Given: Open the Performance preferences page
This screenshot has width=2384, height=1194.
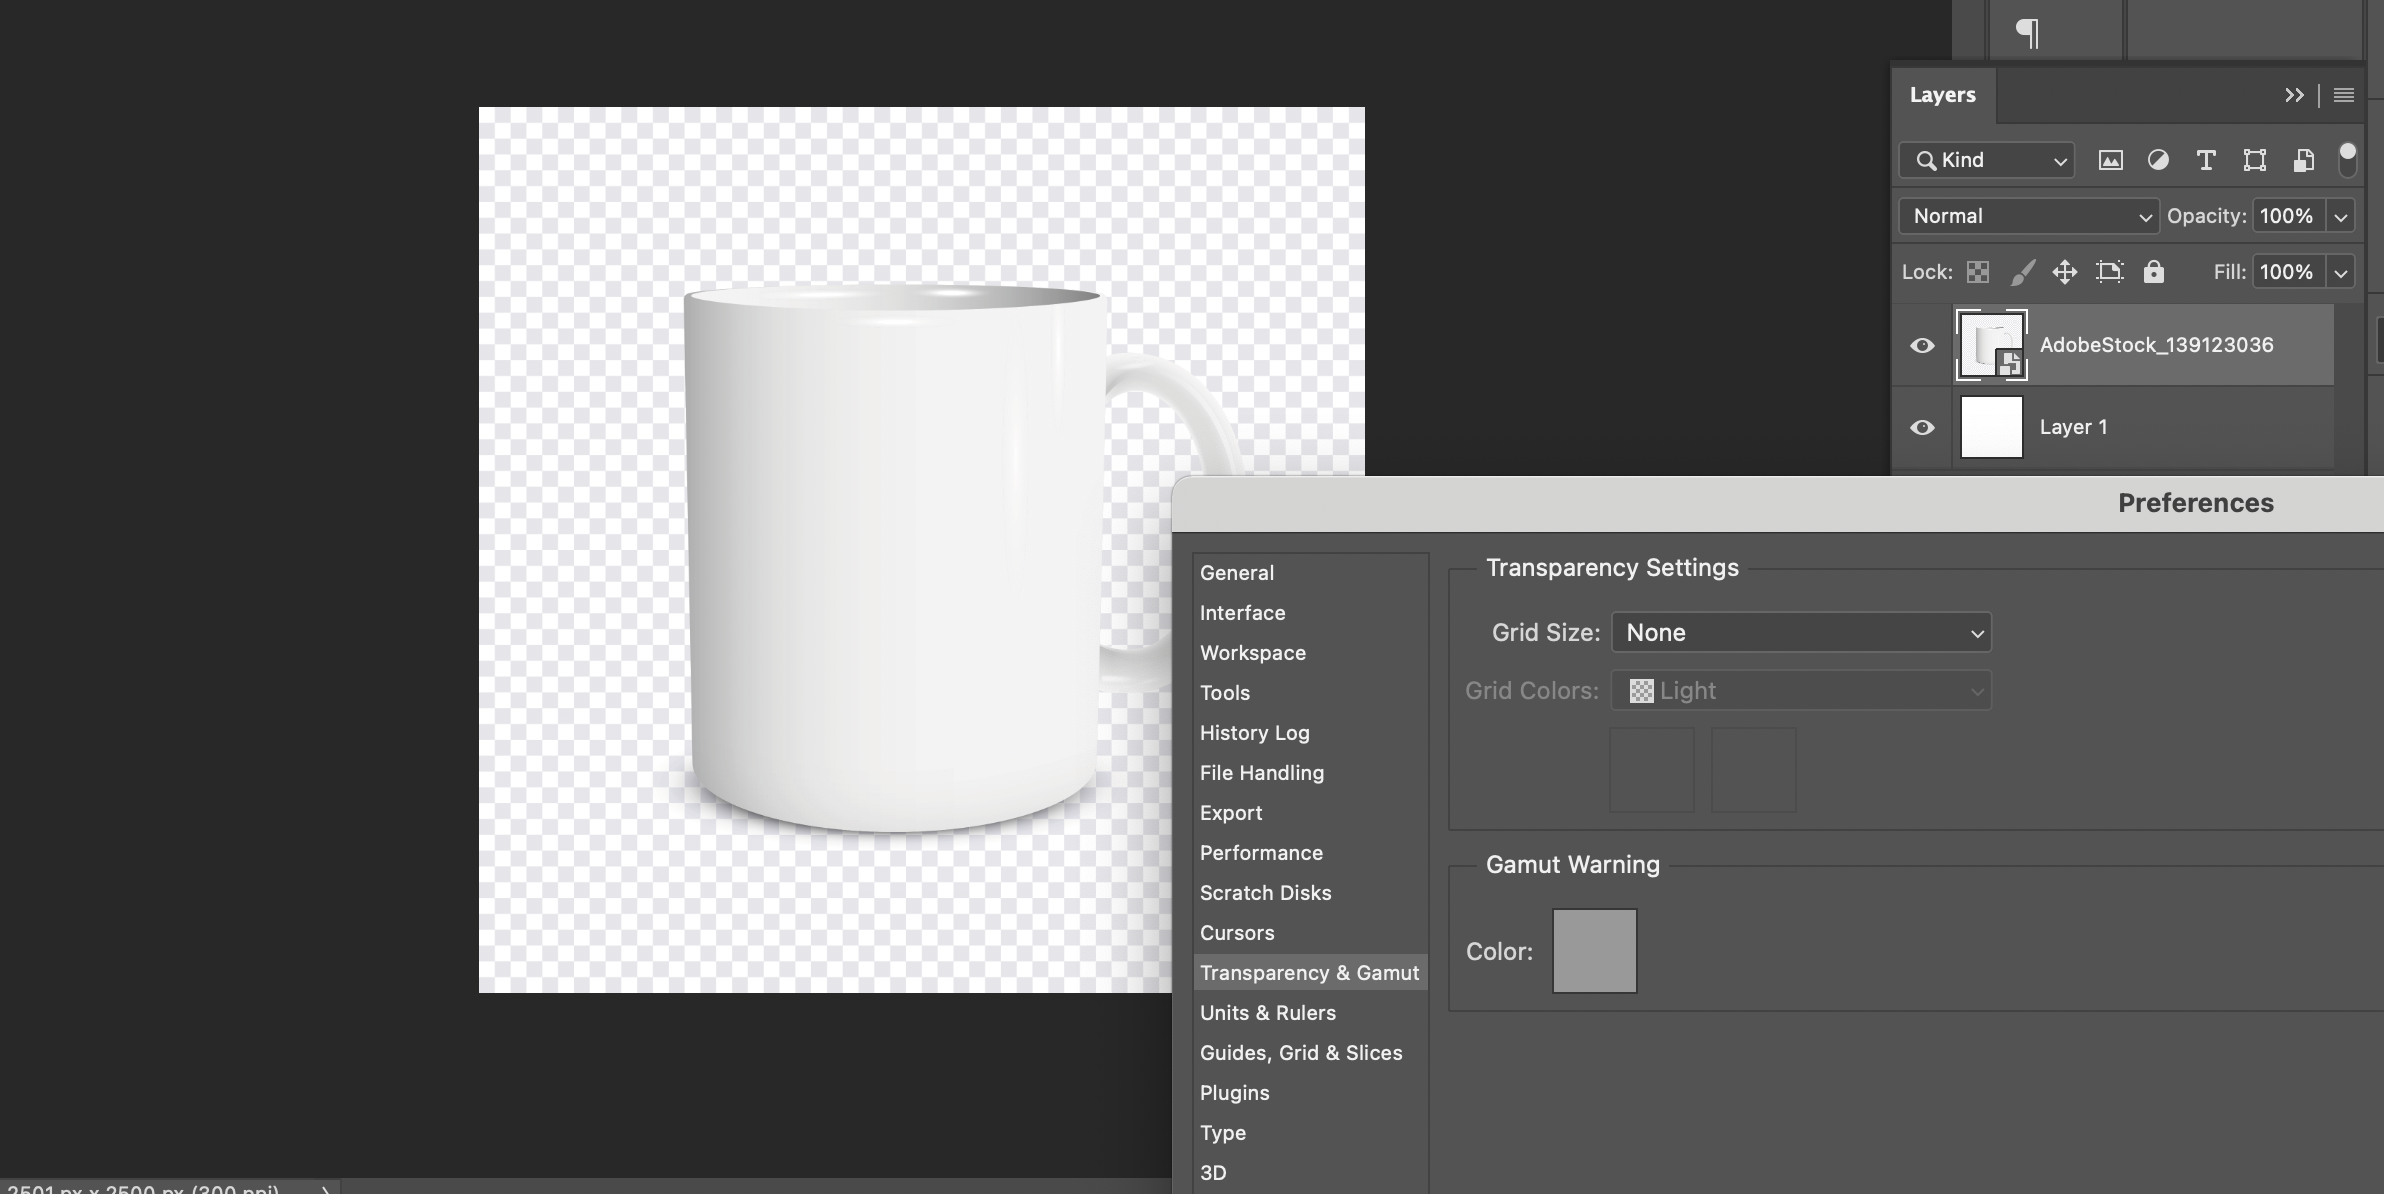Looking at the screenshot, I should click(1260, 852).
